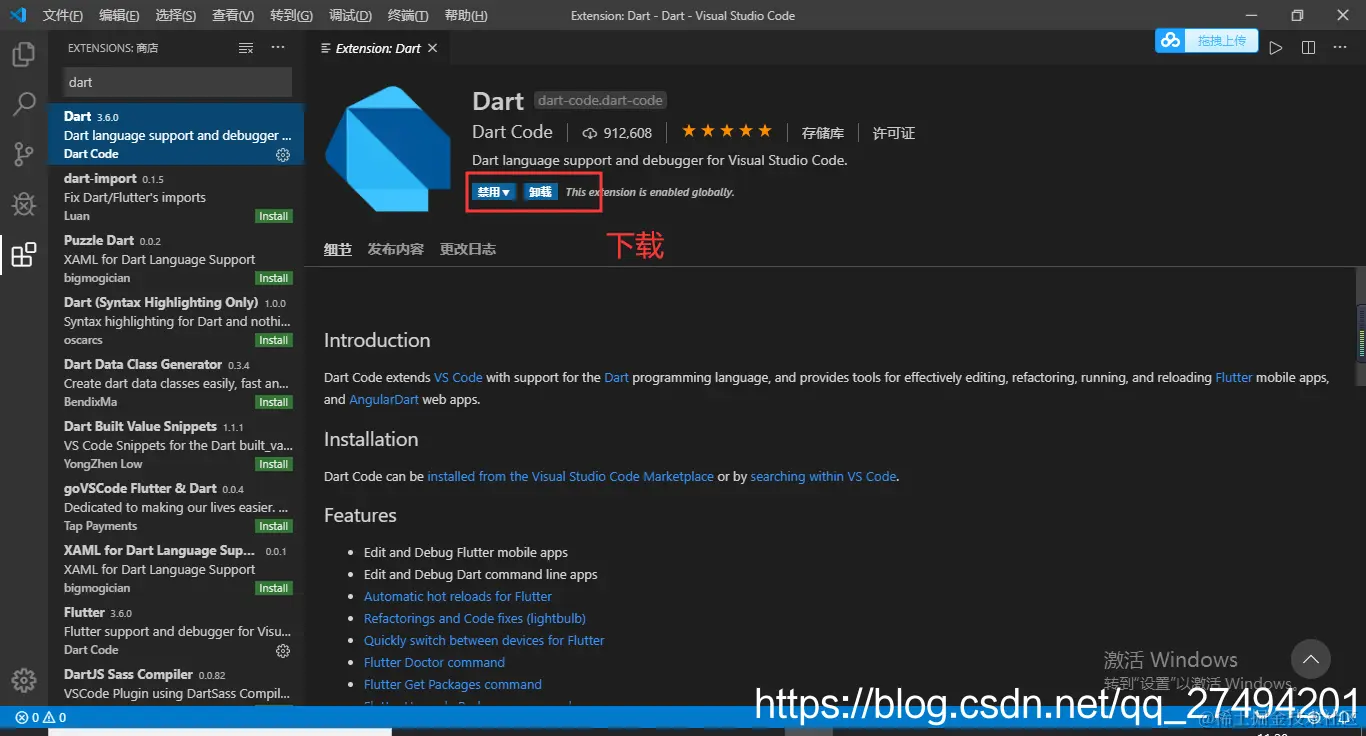Open the 查看(V) menu
The height and width of the screenshot is (736, 1366).
[x=233, y=15]
